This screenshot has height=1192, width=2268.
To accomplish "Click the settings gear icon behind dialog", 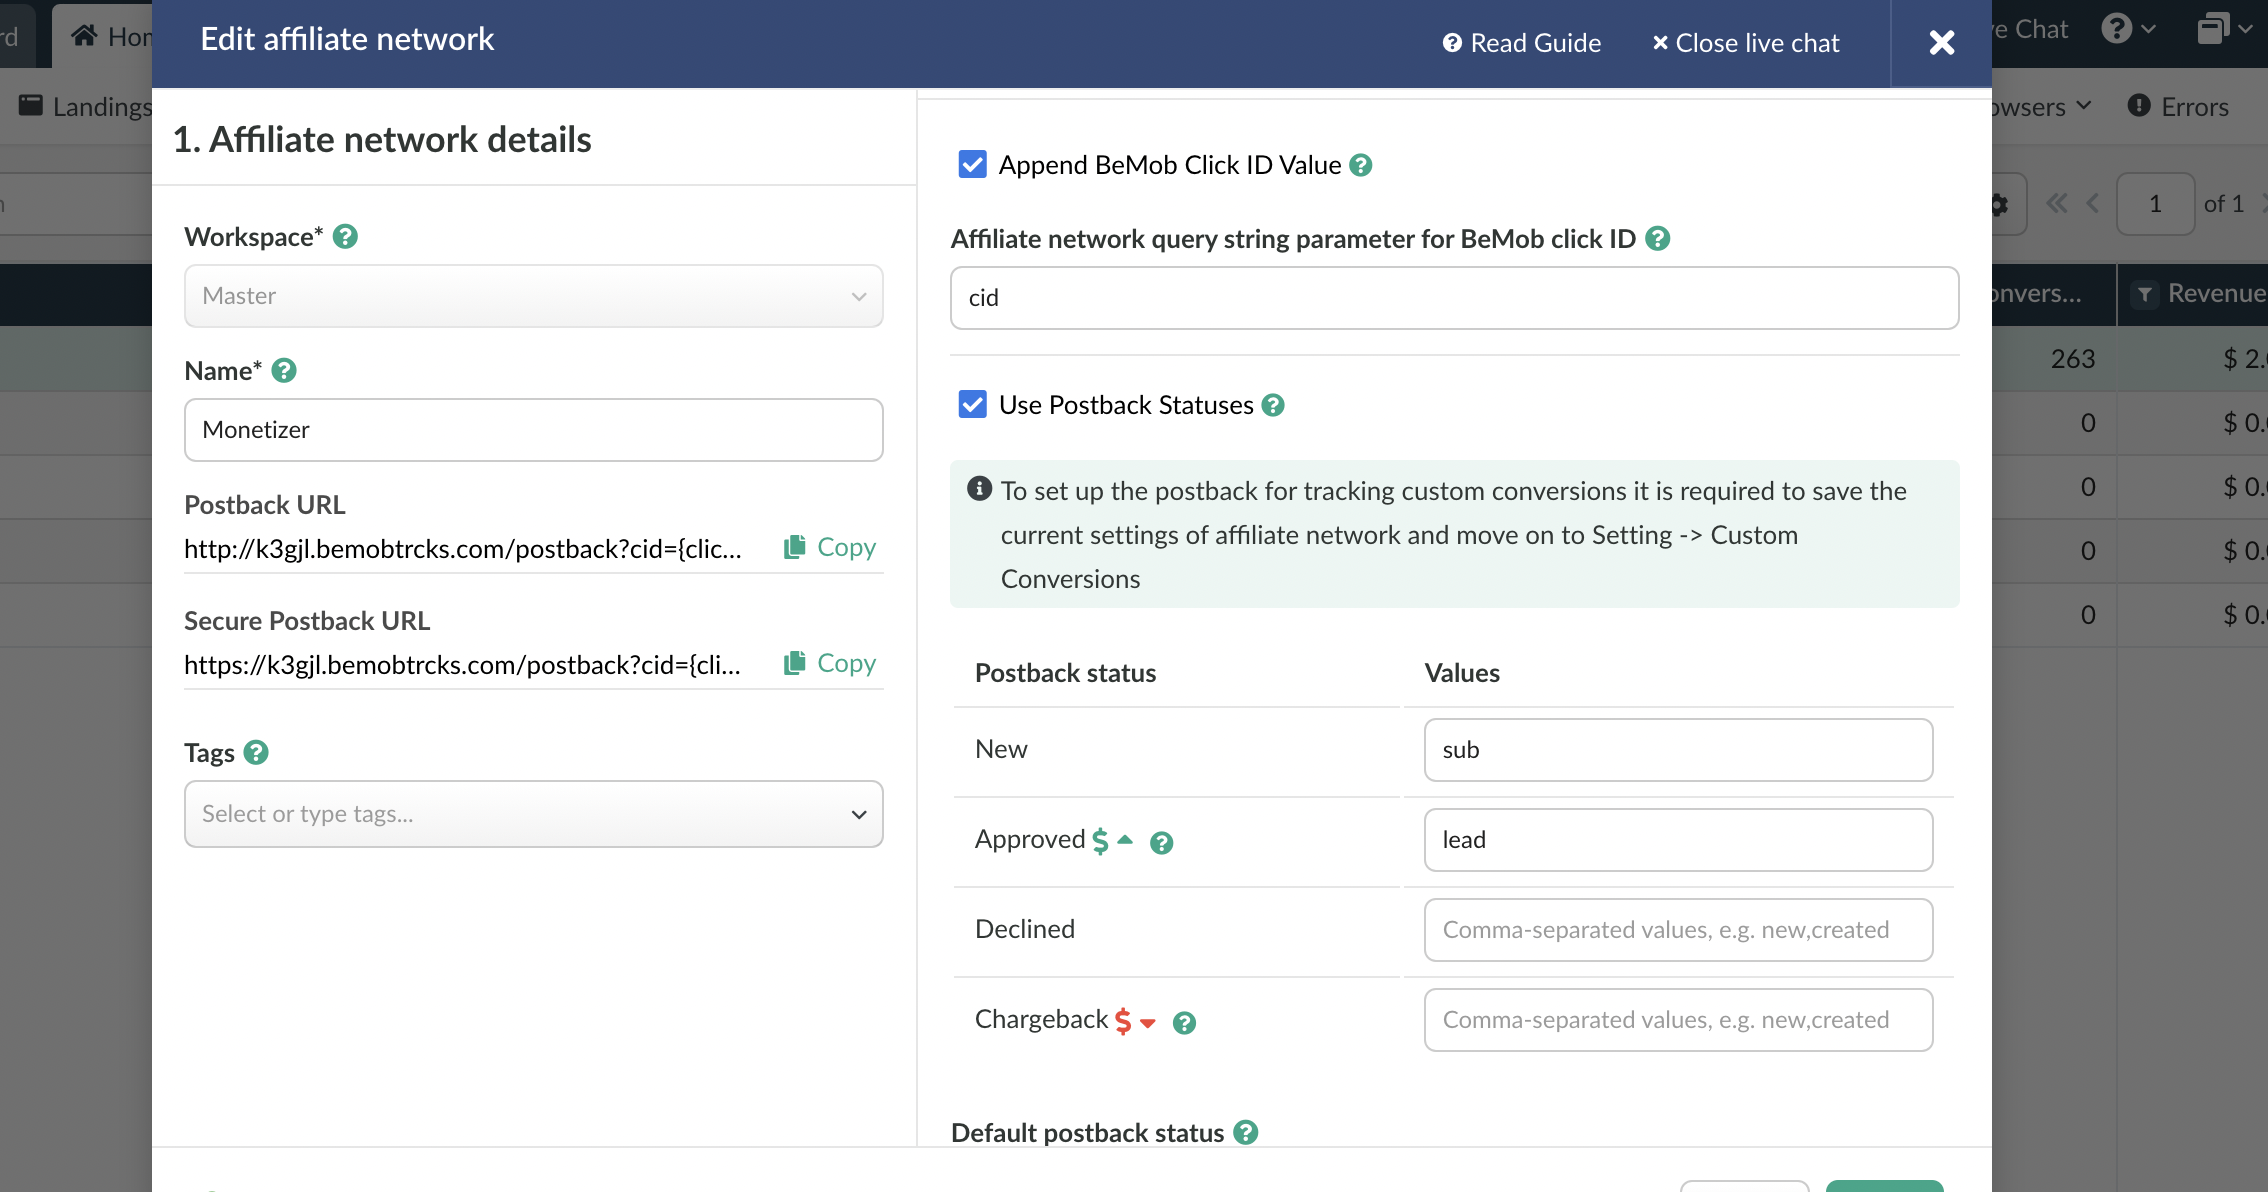I will point(1999,205).
